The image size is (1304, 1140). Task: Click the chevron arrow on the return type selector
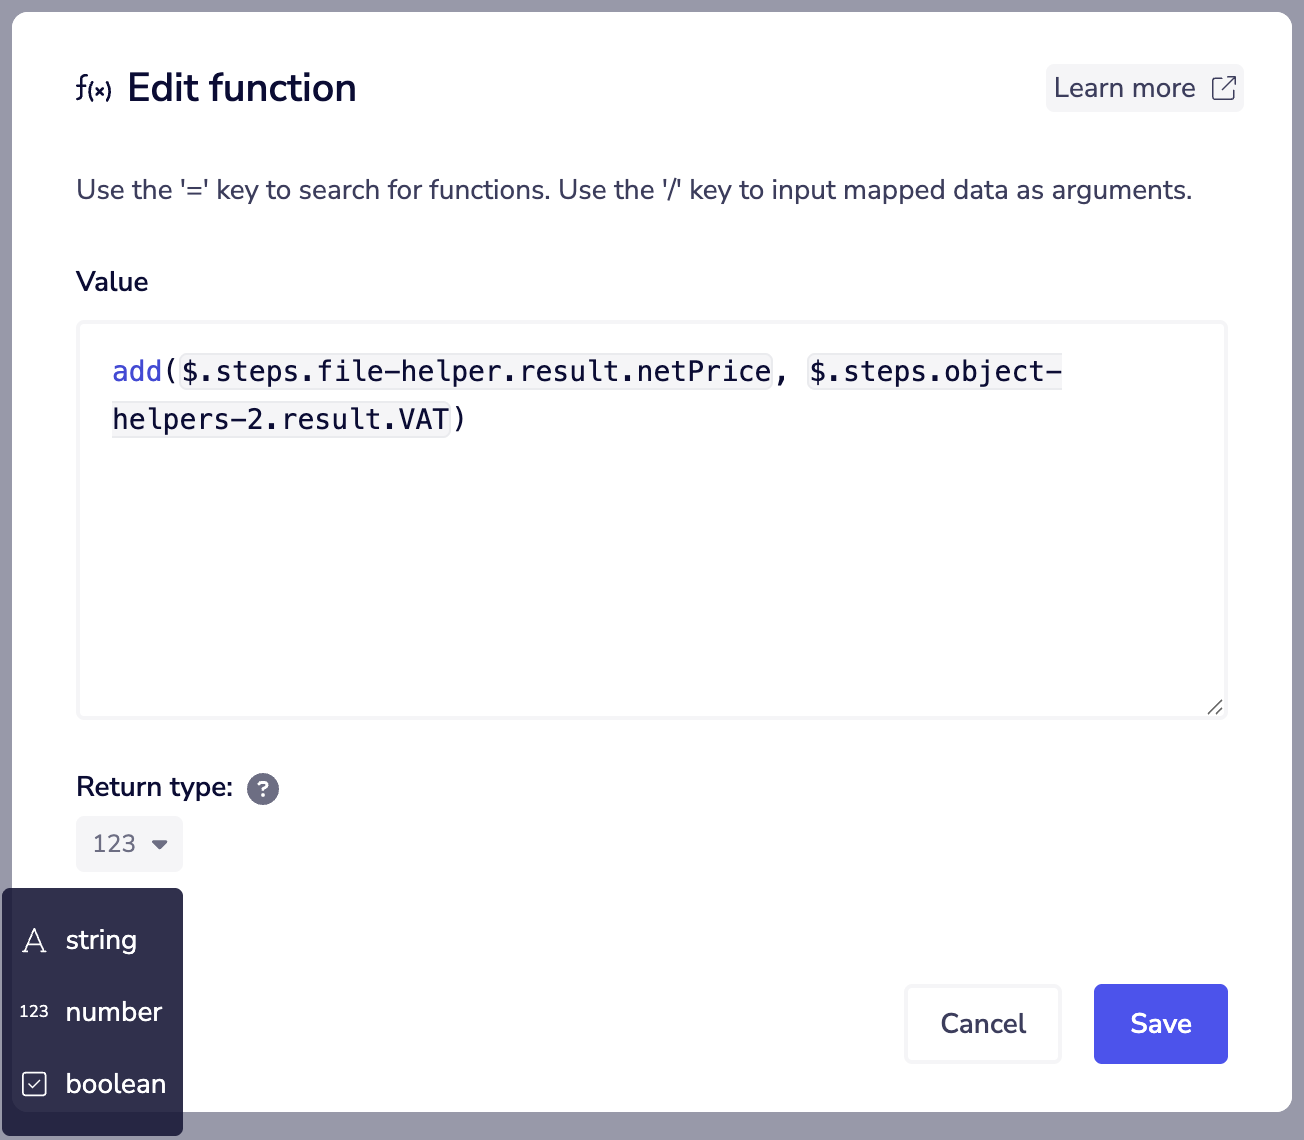coord(158,844)
